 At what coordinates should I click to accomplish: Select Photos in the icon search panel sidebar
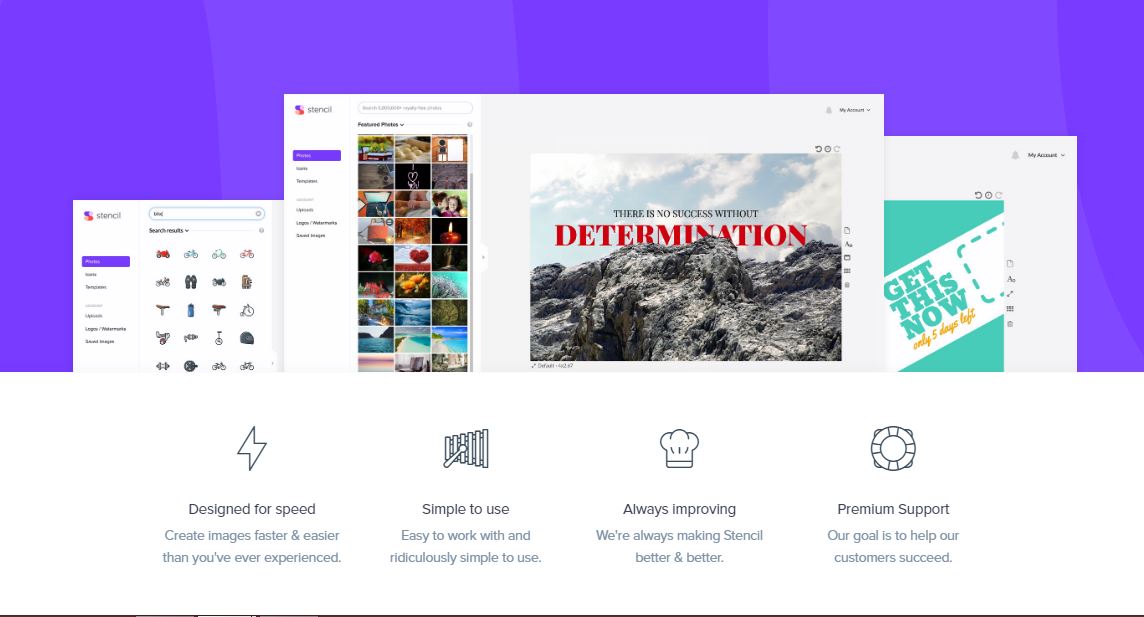[x=106, y=261]
